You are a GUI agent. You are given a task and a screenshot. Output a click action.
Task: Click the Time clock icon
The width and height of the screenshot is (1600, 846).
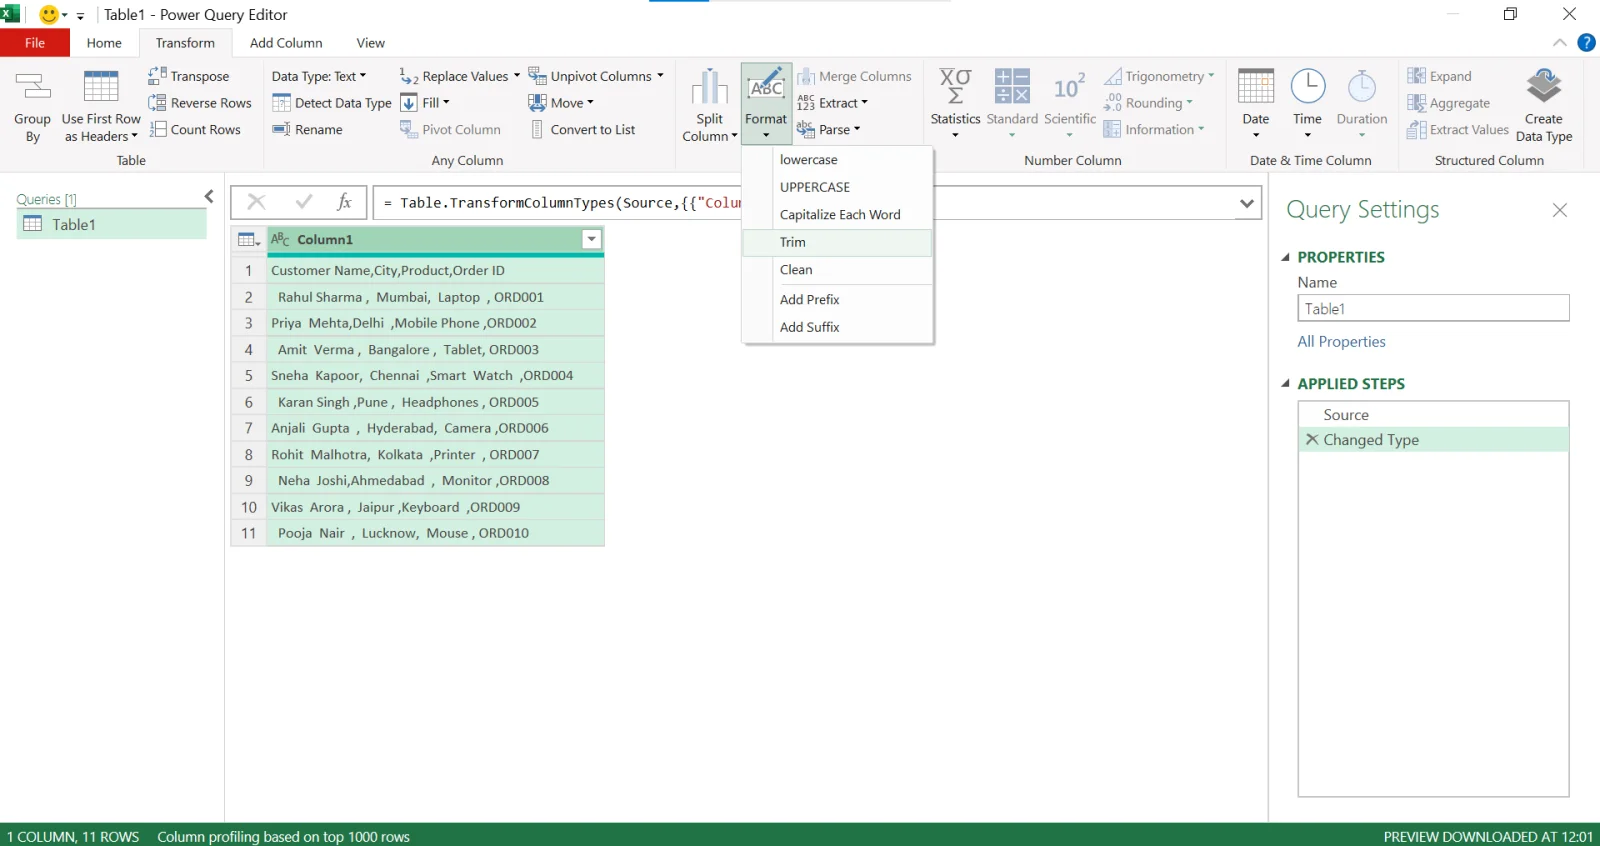point(1308,87)
